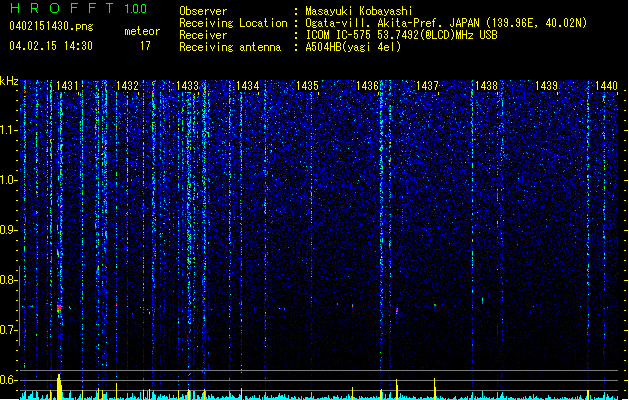
Task: Click the 0.9 kHz axis label
Action: point(8,230)
